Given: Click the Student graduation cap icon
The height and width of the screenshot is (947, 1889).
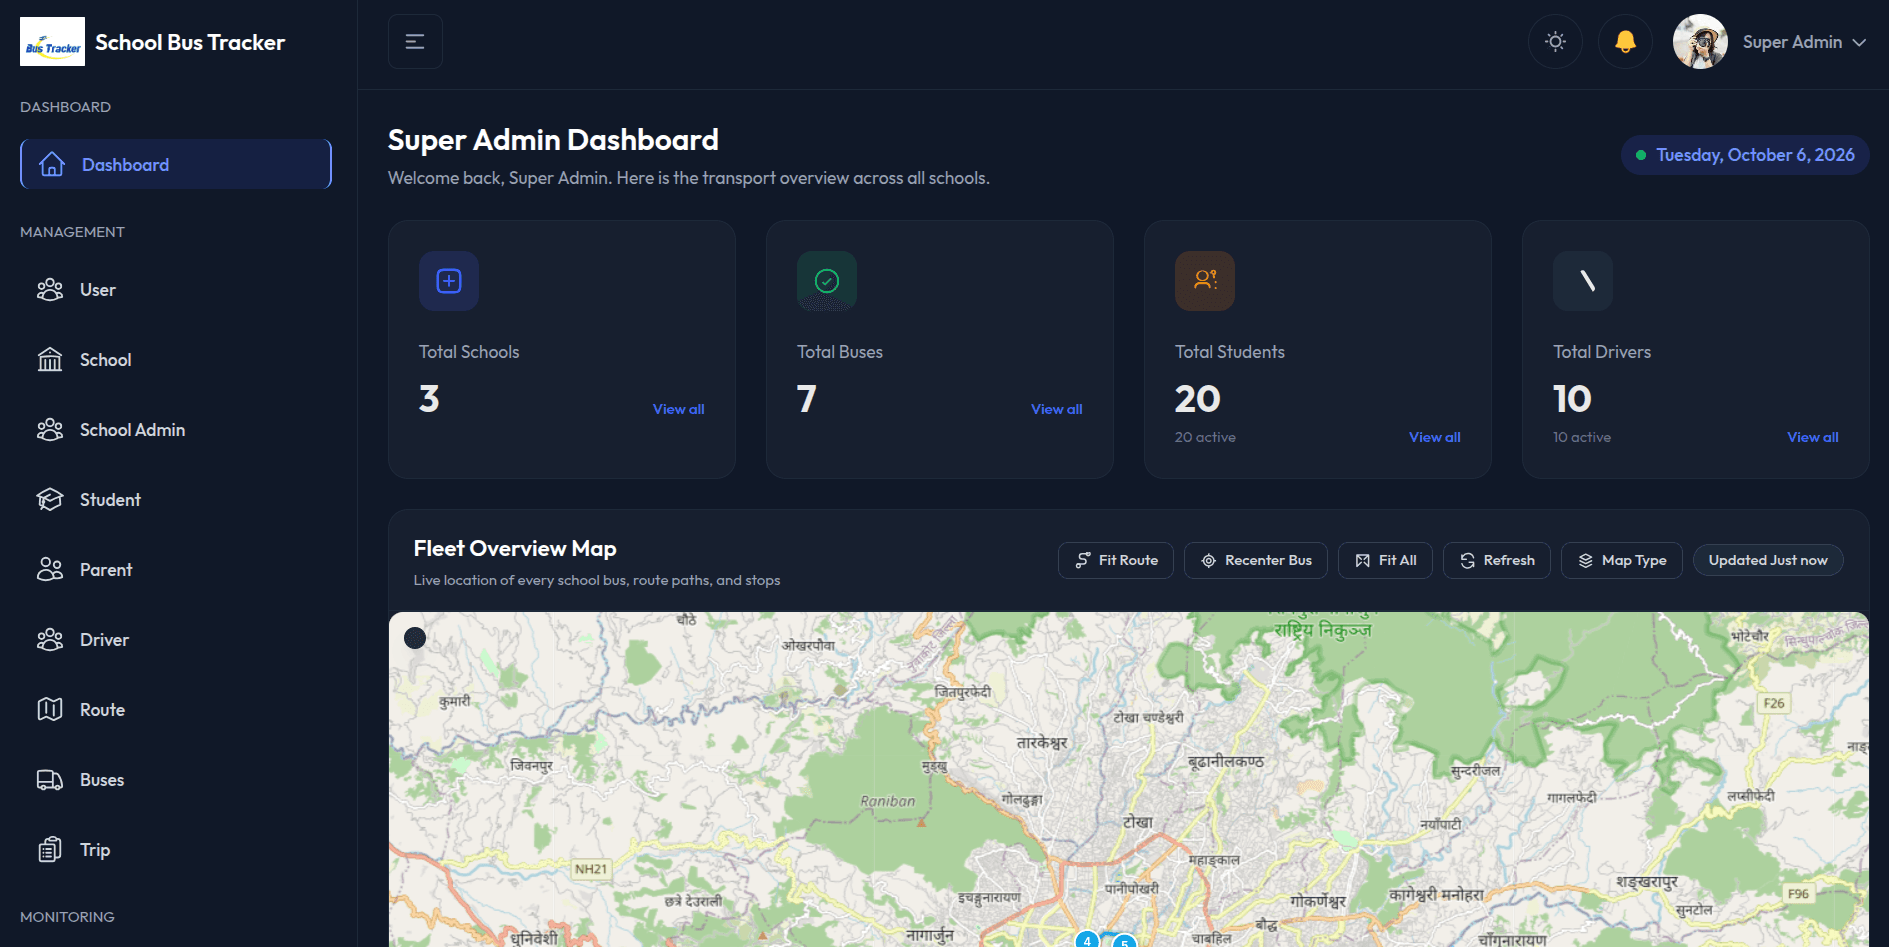Looking at the screenshot, I should click(x=50, y=500).
